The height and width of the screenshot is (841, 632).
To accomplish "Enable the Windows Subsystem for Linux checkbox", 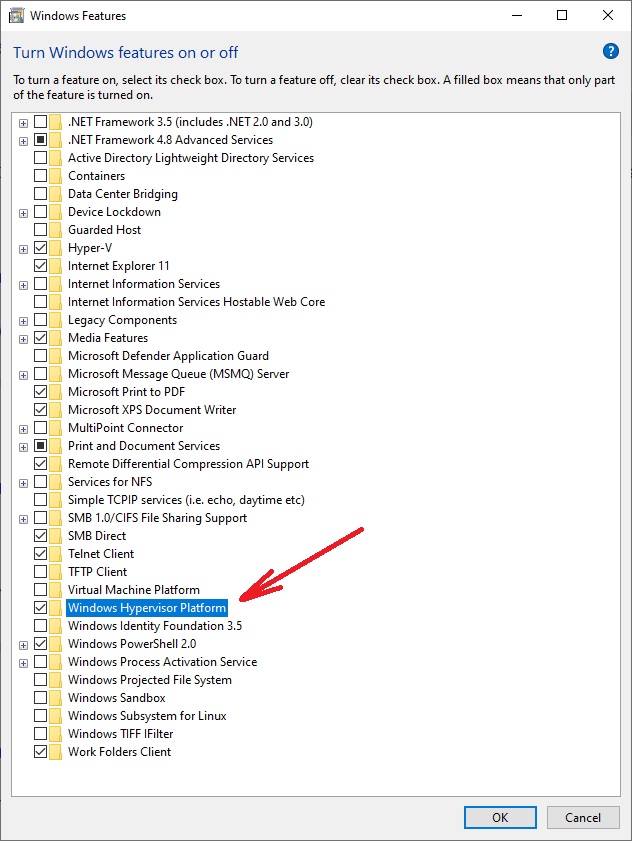I will pyautogui.click(x=40, y=715).
